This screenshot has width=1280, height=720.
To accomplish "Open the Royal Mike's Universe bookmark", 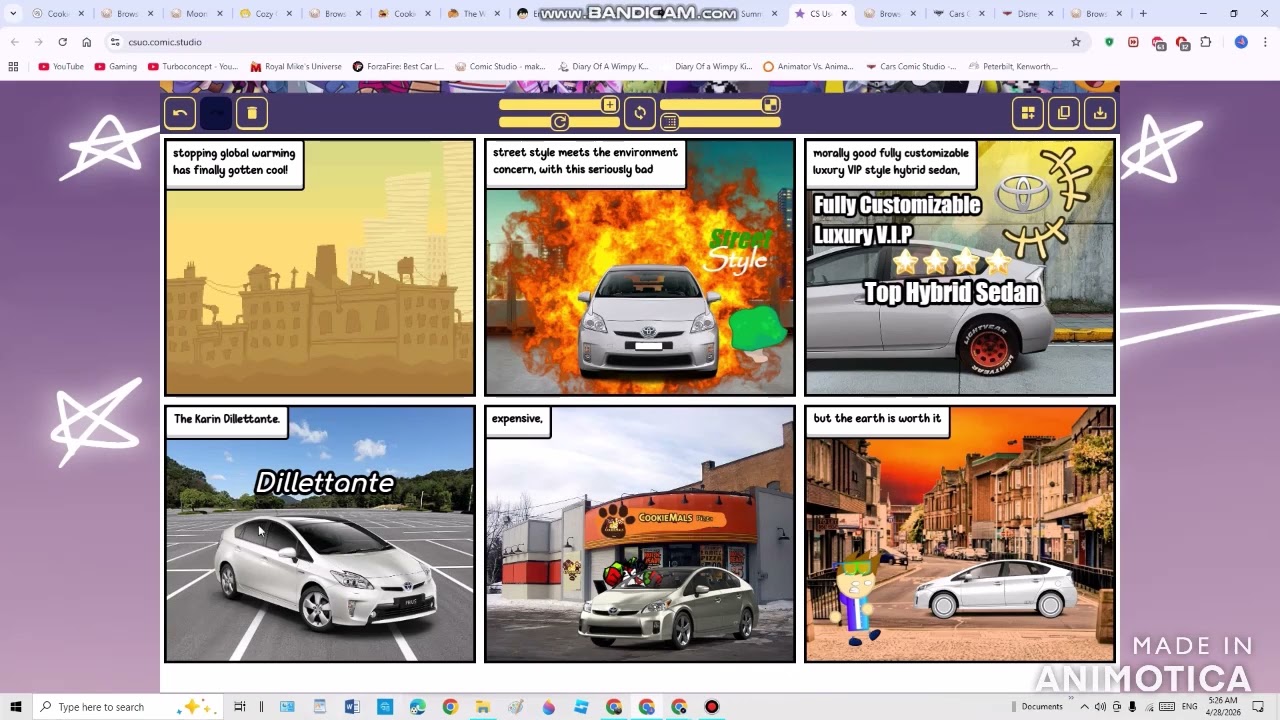I will tap(296, 67).
